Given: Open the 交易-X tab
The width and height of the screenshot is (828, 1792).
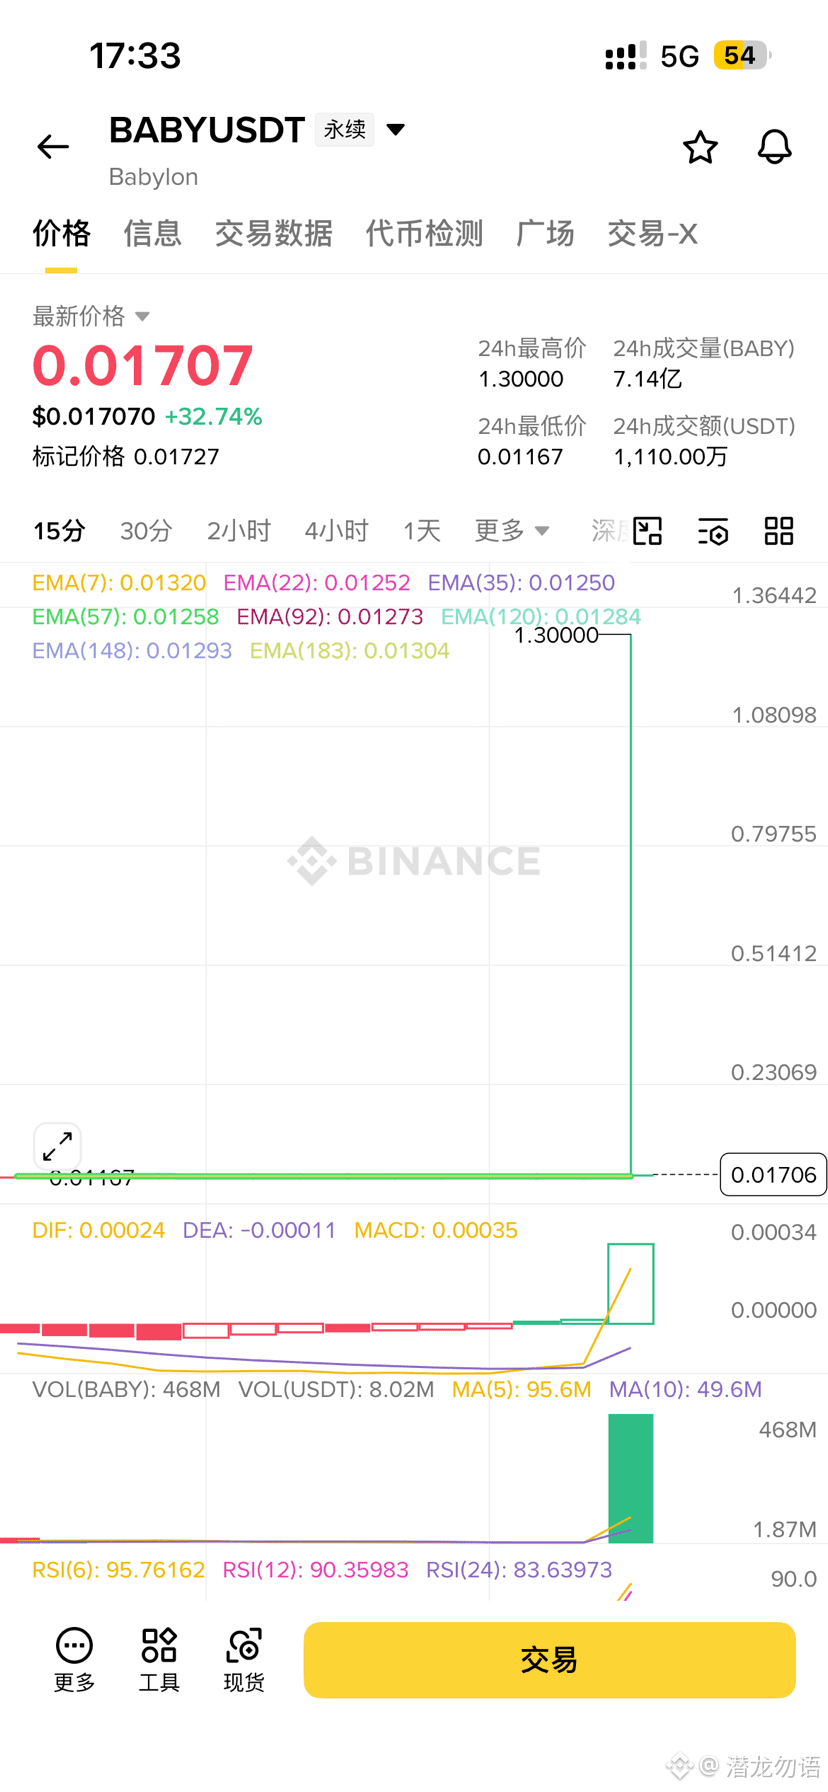Looking at the screenshot, I should pos(652,234).
